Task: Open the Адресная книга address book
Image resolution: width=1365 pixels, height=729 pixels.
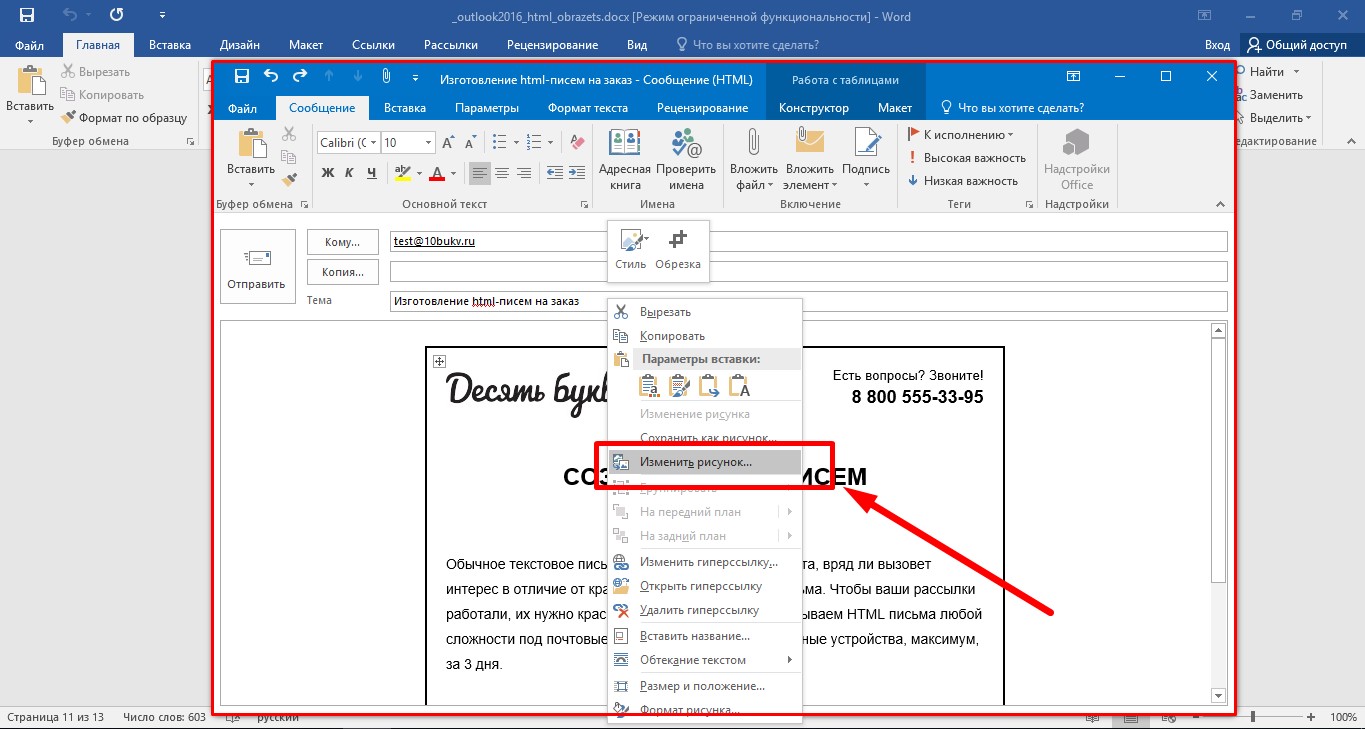Action: point(624,159)
